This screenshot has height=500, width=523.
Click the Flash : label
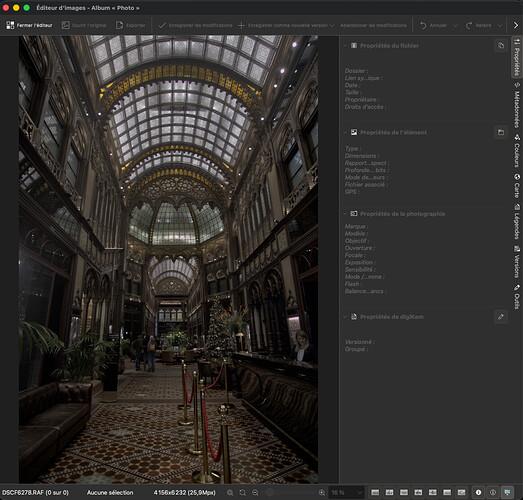(353, 284)
